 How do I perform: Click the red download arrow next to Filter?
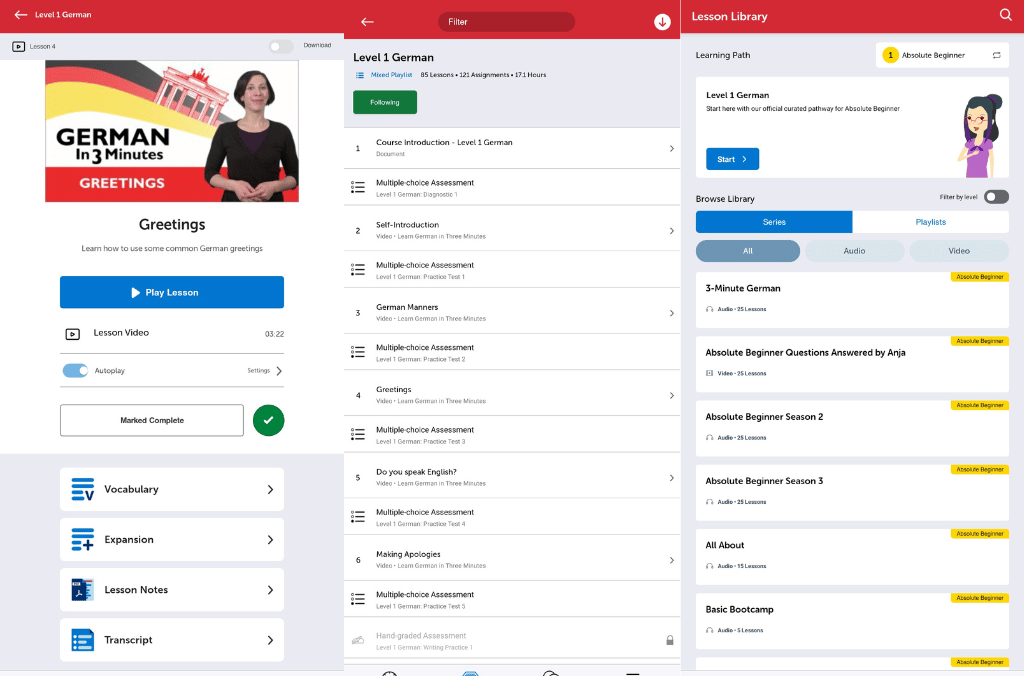662,22
